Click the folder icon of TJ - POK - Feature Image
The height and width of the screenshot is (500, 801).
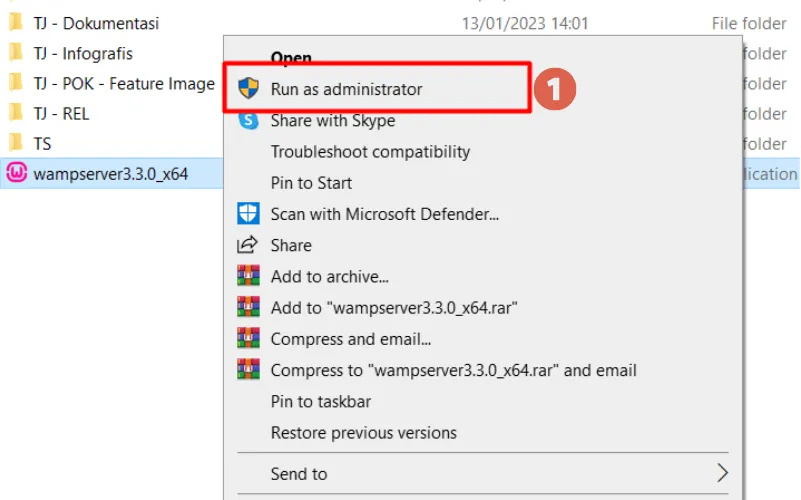pyautogui.click(x=16, y=82)
